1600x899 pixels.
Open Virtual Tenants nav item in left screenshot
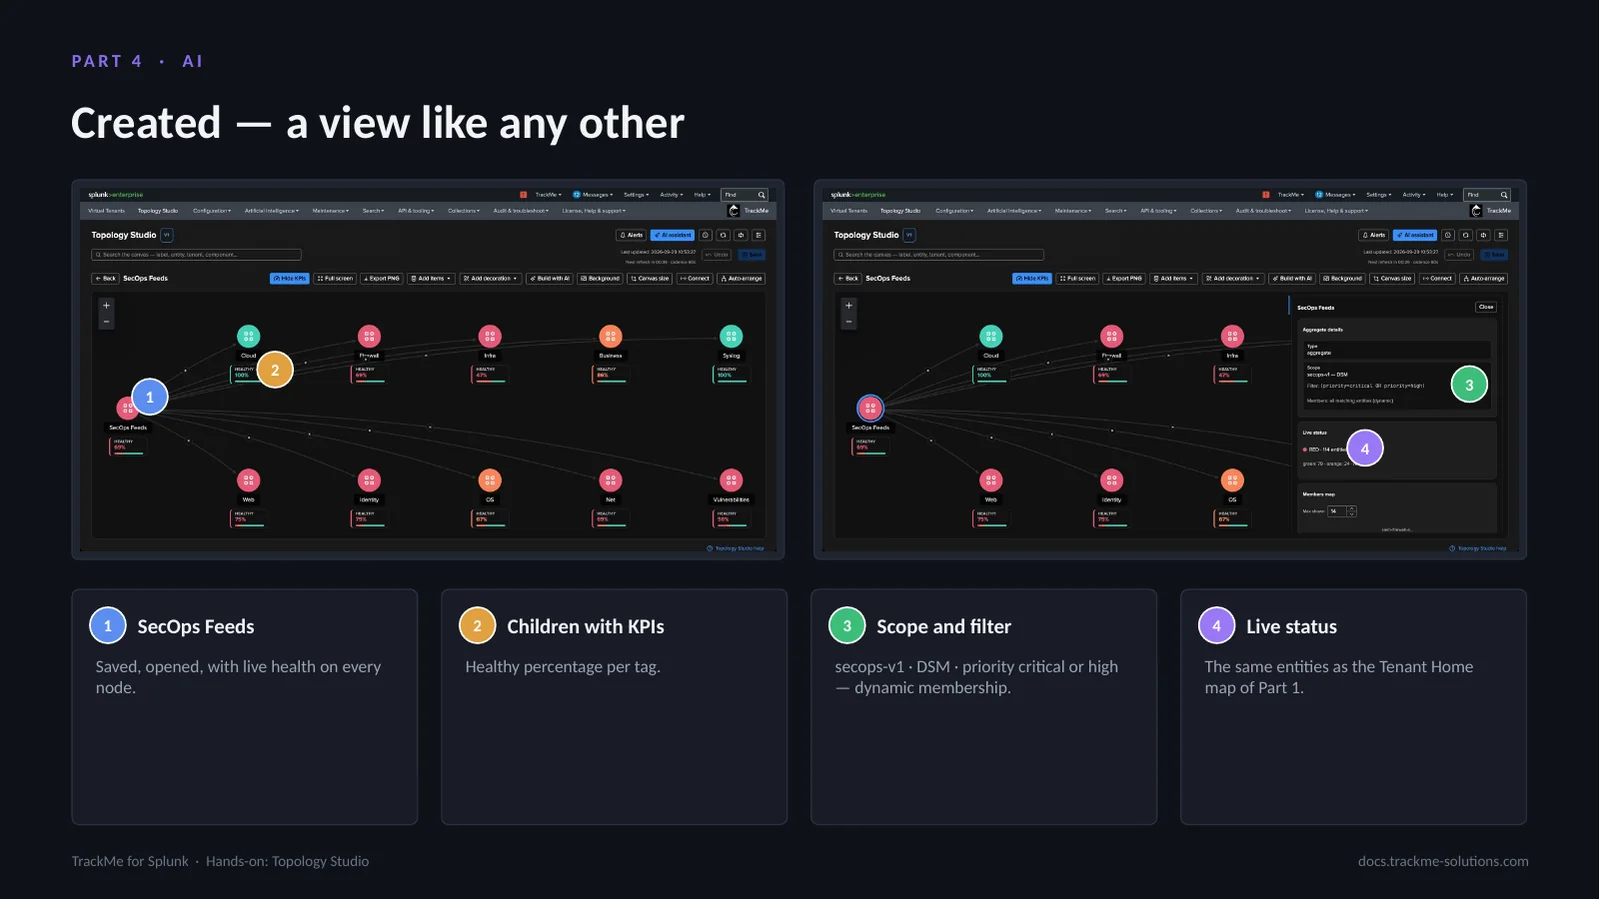106,211
